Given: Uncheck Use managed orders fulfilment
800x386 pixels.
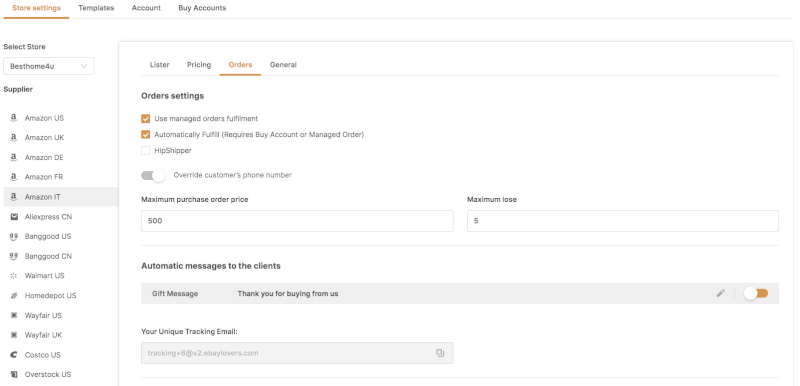Looking at the screenshot, I should tap(145, 119).
